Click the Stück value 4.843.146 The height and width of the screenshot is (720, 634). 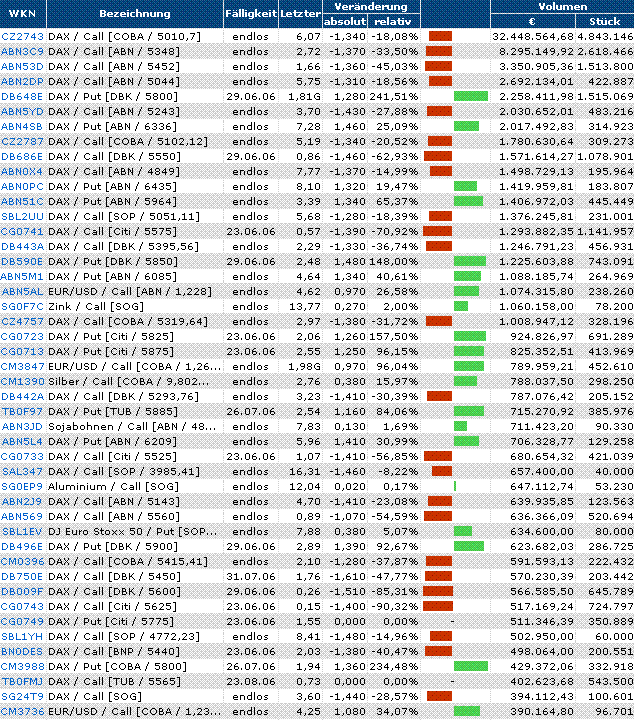point(605,36)
